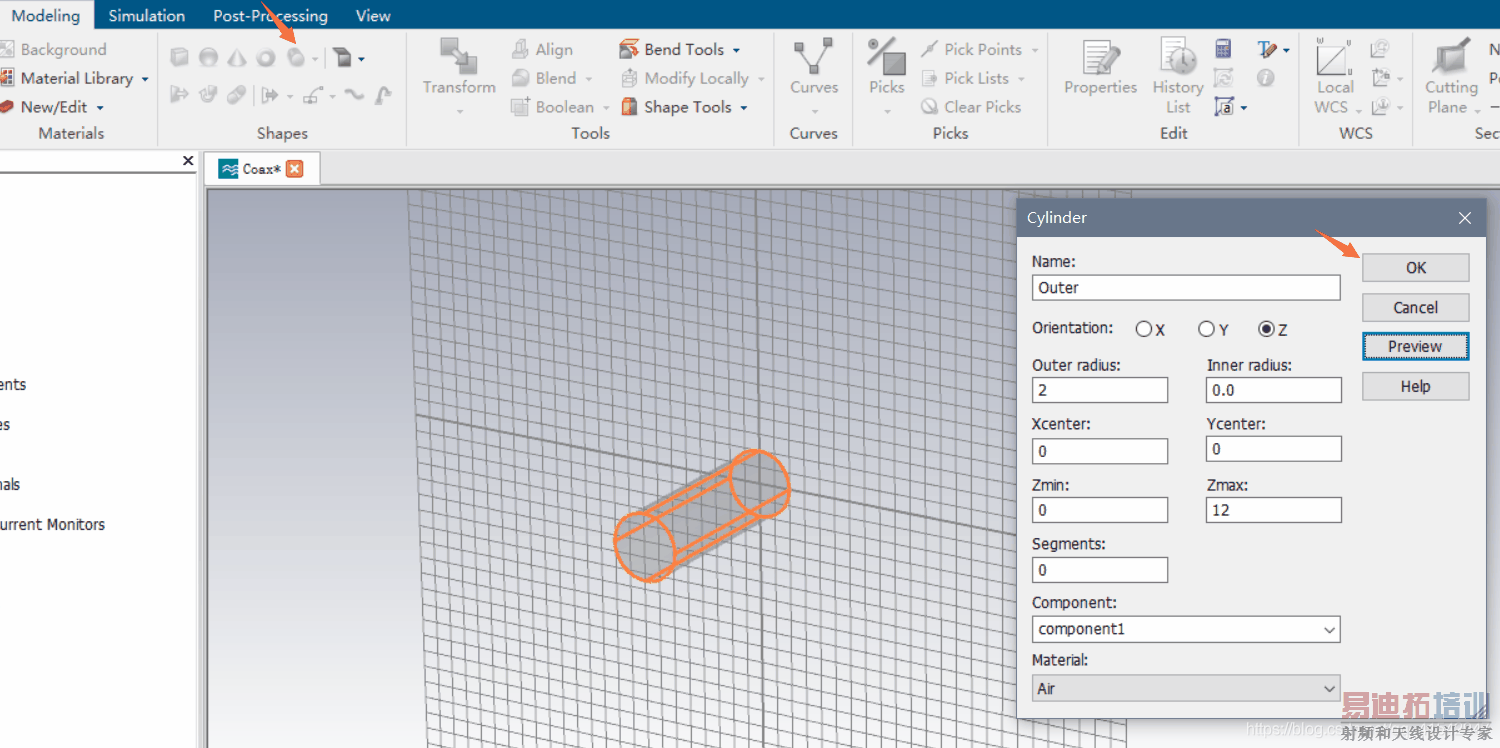The height and width of the screenshot is (748, 1500).
Task: Close the left navigation panel
Action: click(x=188, y=161)
